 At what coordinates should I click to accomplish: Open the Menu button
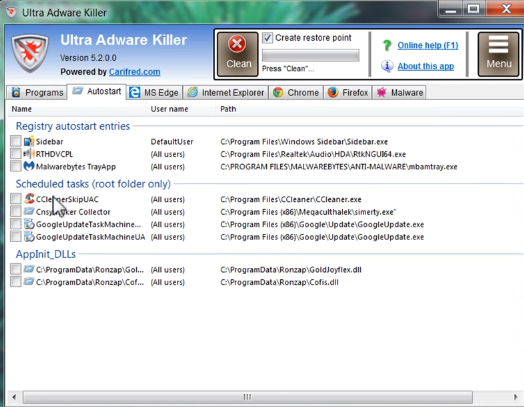tap(498, 54)
